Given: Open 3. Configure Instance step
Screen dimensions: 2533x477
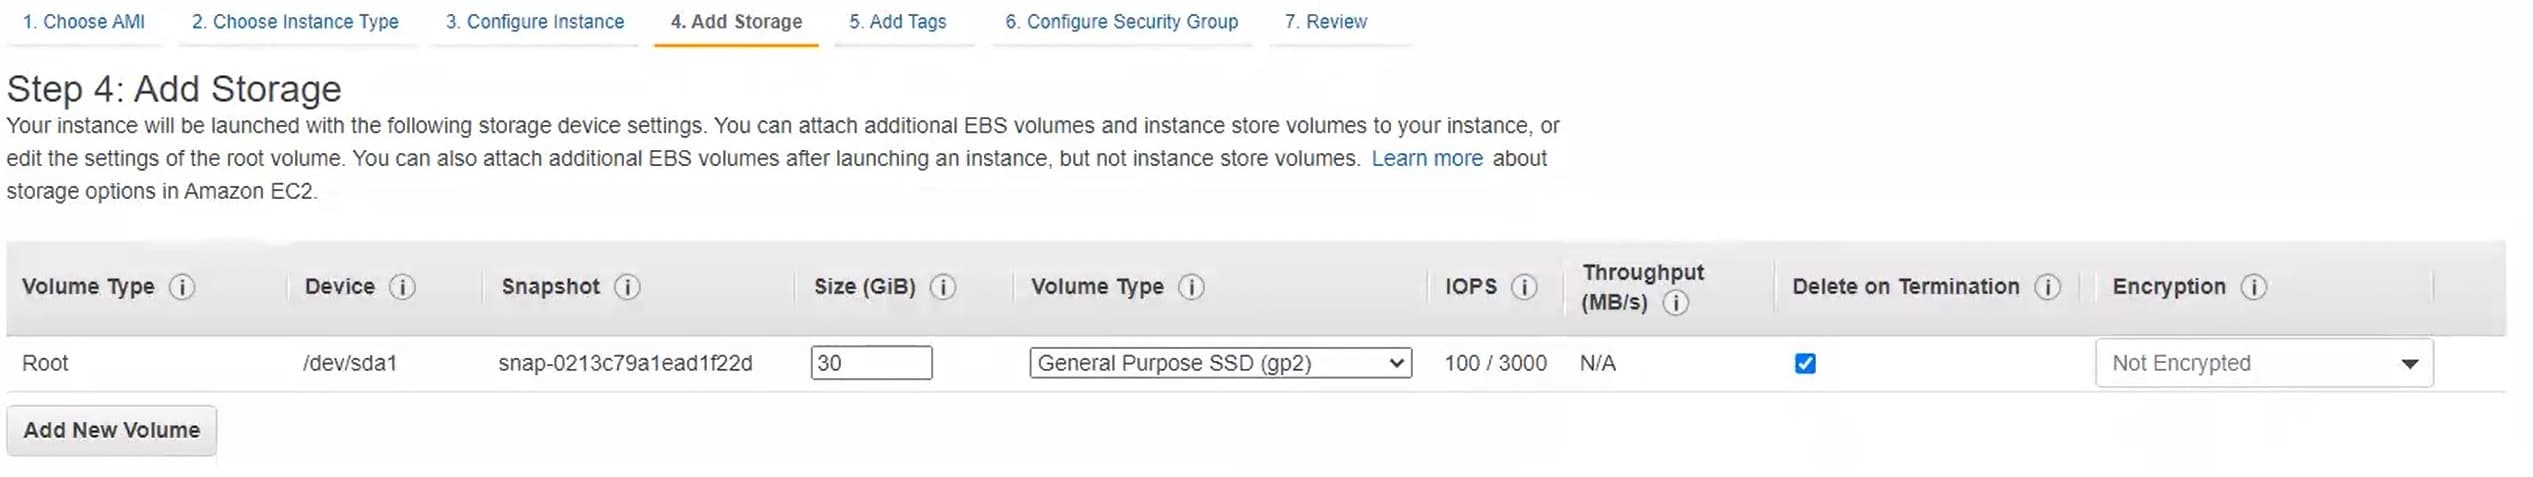Looking at the screenshot, I should 535,22.
